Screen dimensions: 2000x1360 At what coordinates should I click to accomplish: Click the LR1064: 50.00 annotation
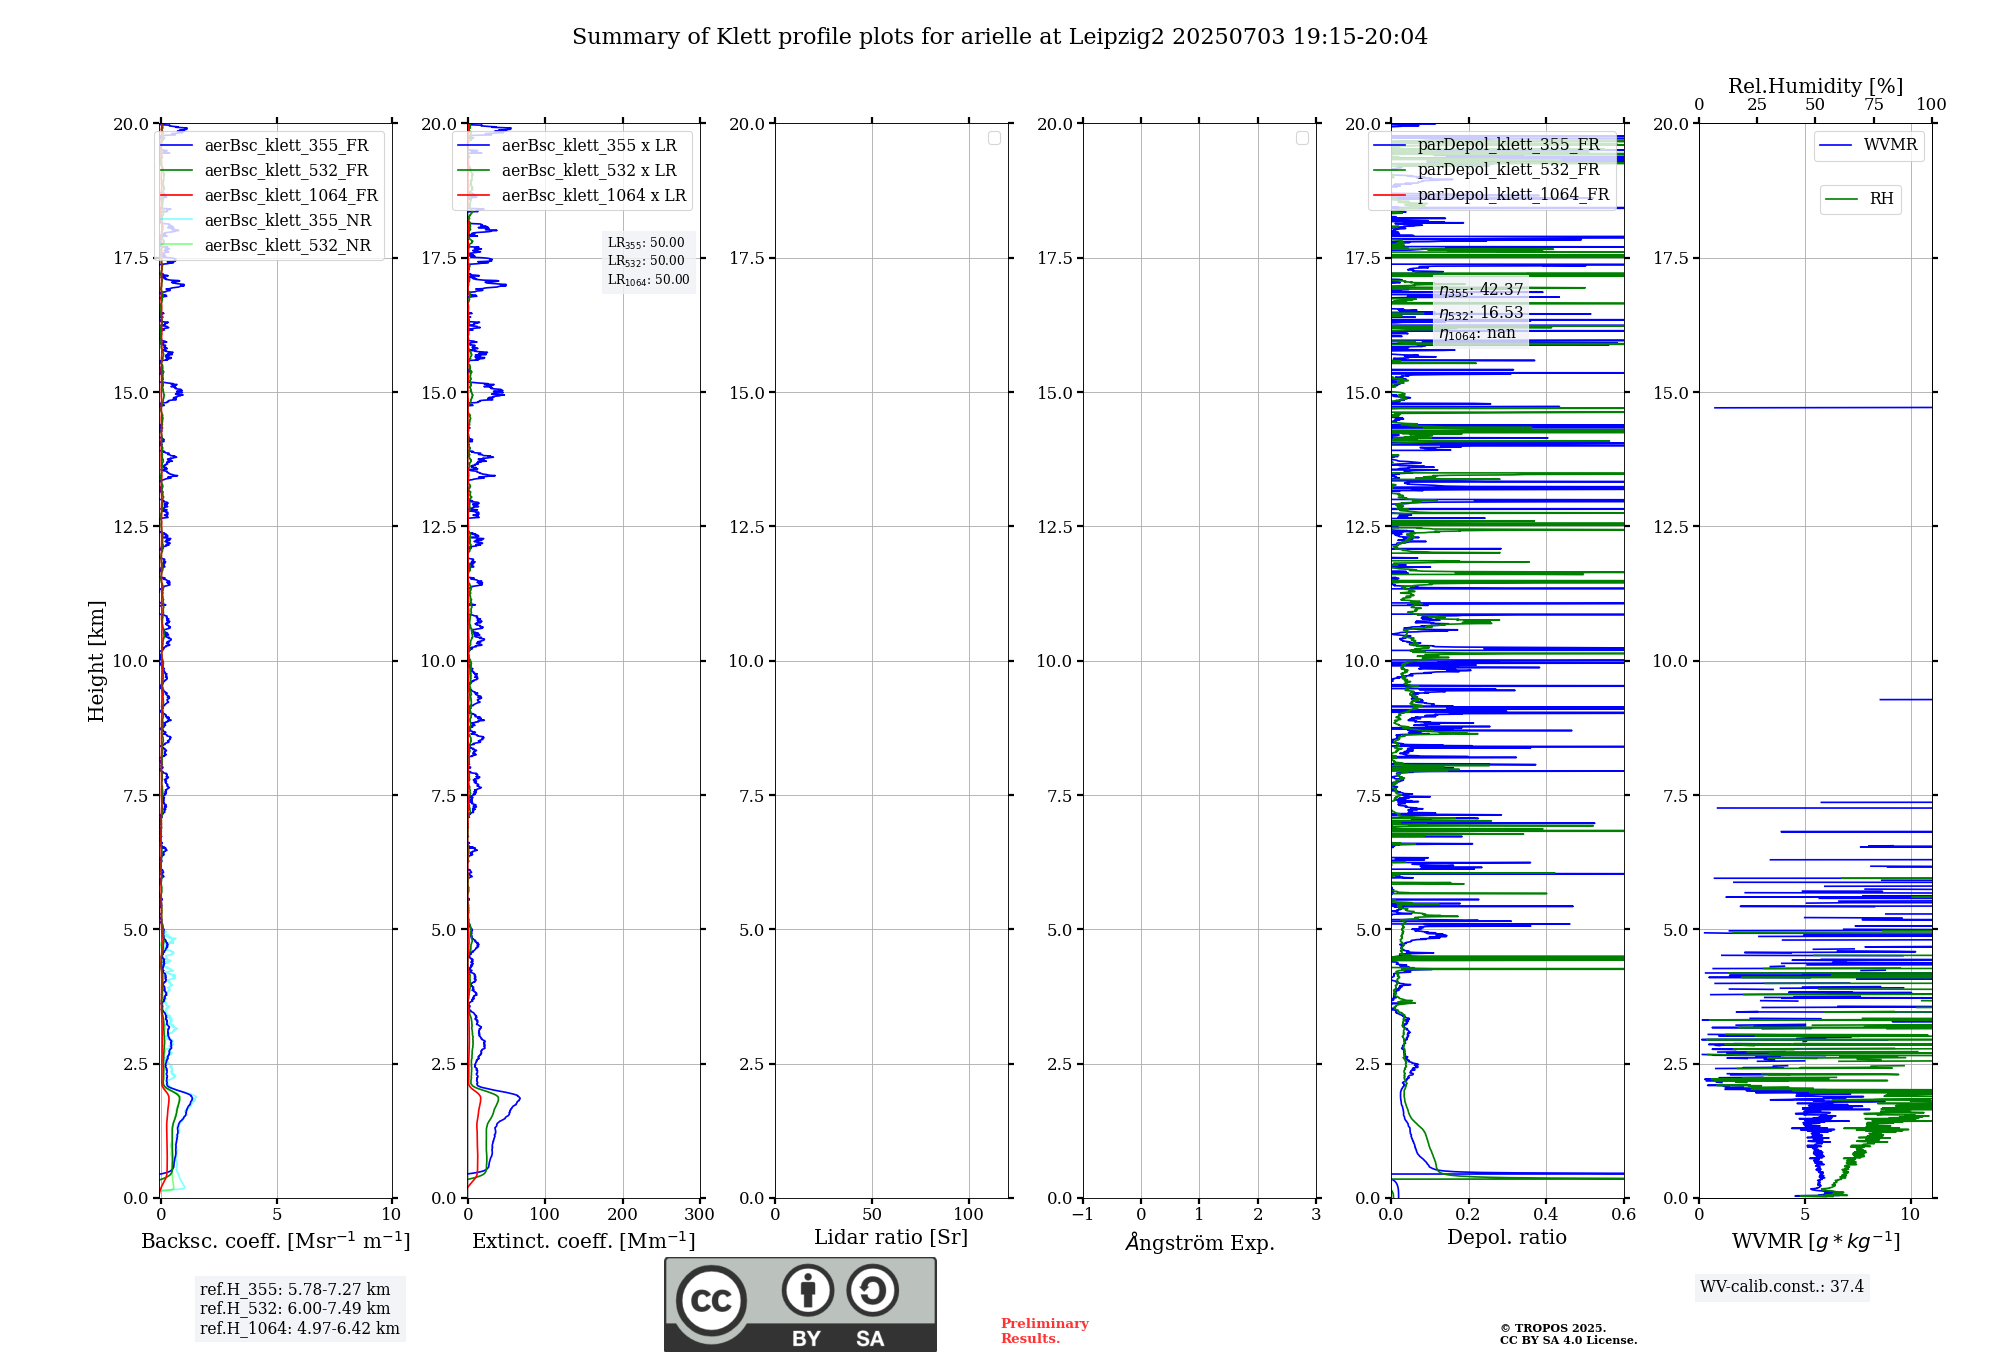point(648,280)
